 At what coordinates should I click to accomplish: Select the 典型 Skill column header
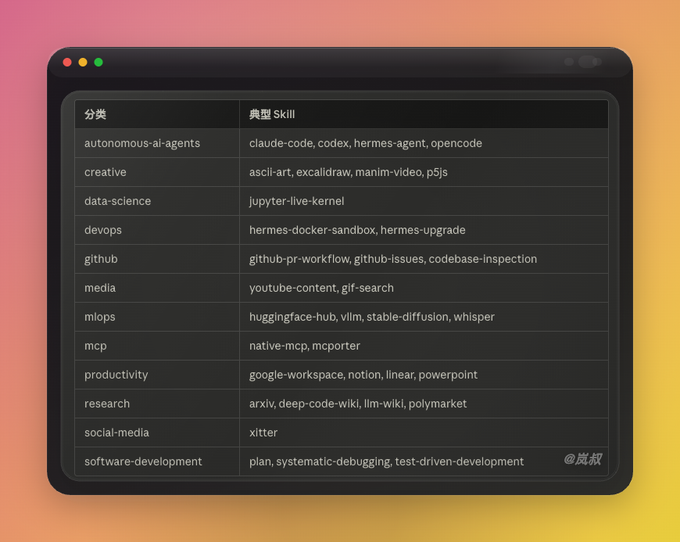(424, 114)
